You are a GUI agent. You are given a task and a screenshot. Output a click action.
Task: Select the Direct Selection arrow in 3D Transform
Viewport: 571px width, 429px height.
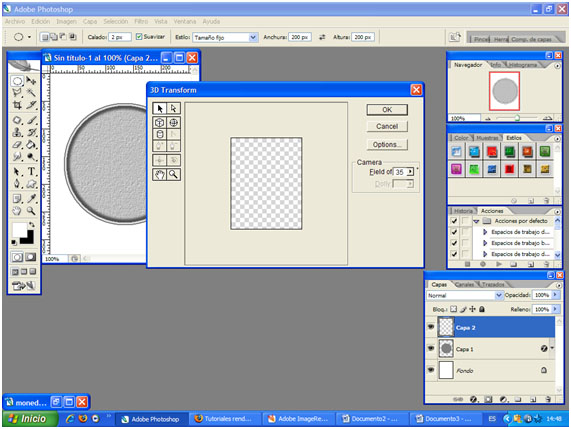click(x=173, y=108)
